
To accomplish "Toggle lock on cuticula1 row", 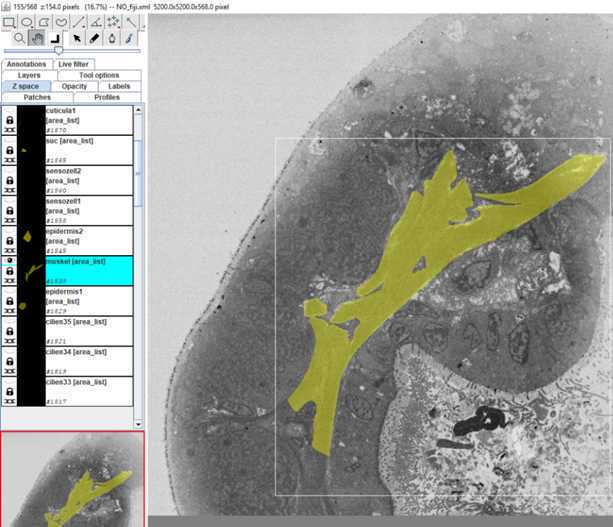I will pos(10,120).
